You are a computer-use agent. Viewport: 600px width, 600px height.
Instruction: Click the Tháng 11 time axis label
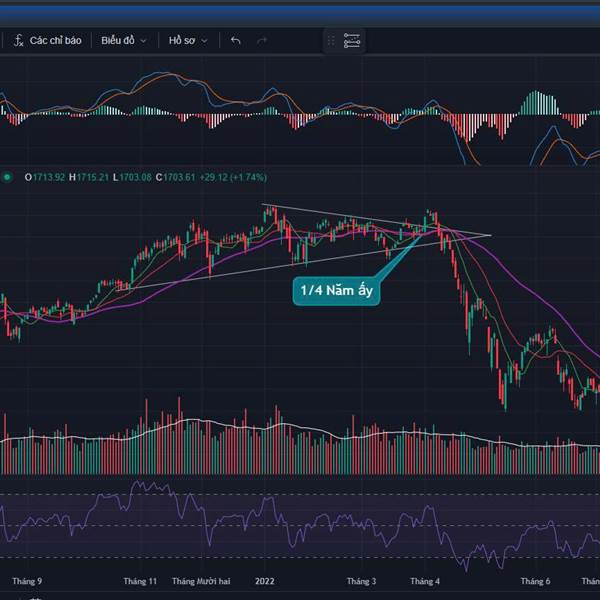[x=140, y=581]
